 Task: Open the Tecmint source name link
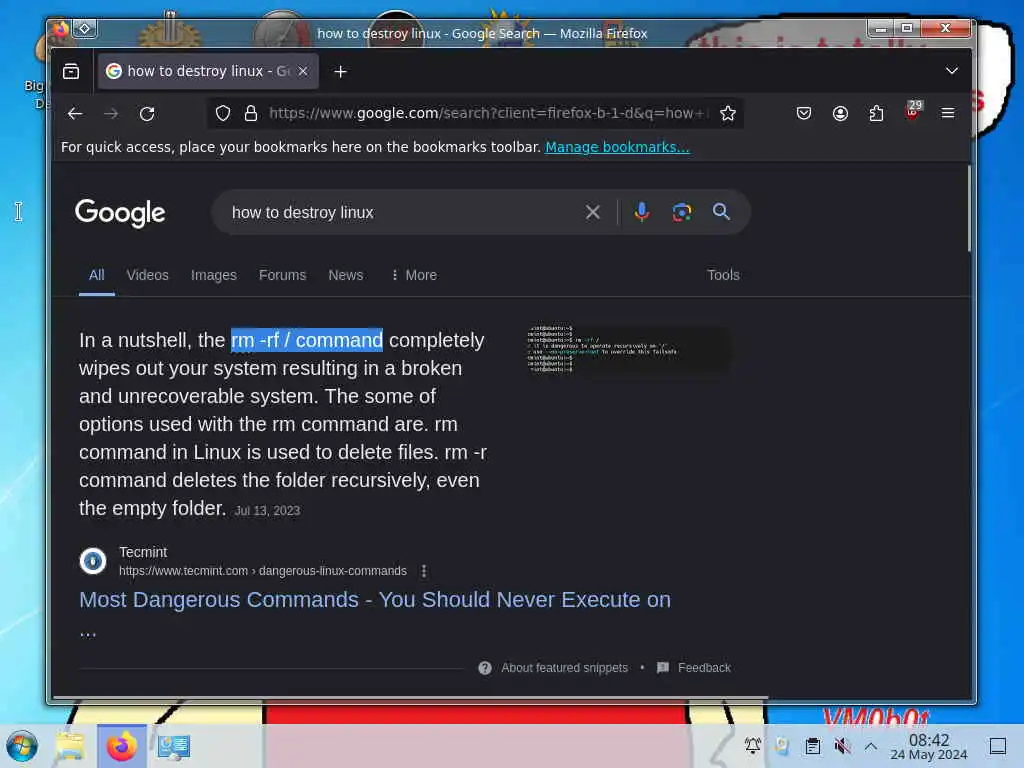tap(143, 552)
